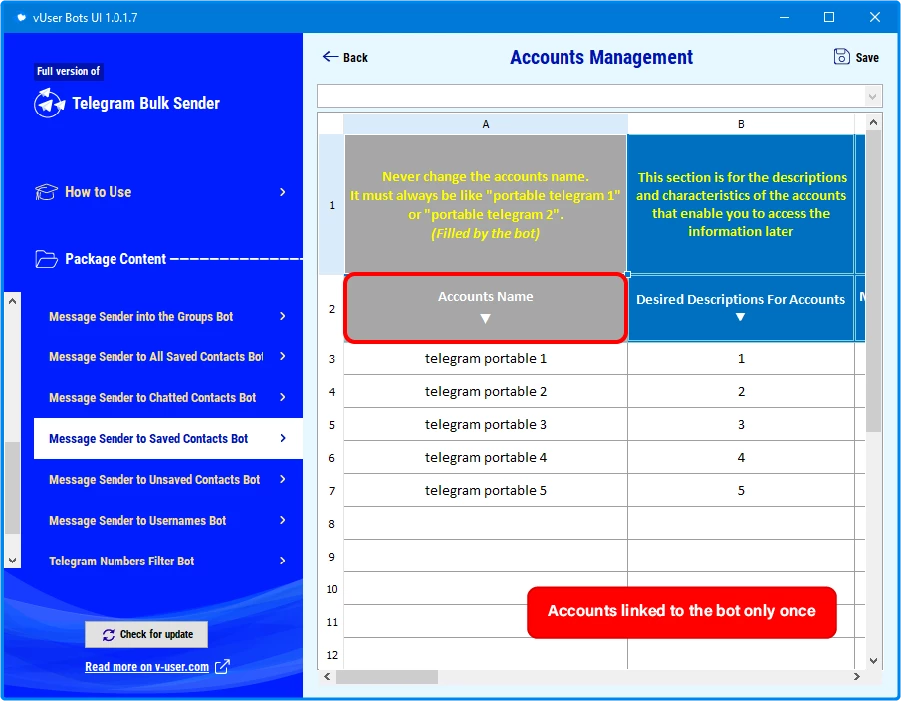The width and height of the screenshot is (901, 701).
Task: Click the 'Never change the accounts name' cell
Action: 486,205
